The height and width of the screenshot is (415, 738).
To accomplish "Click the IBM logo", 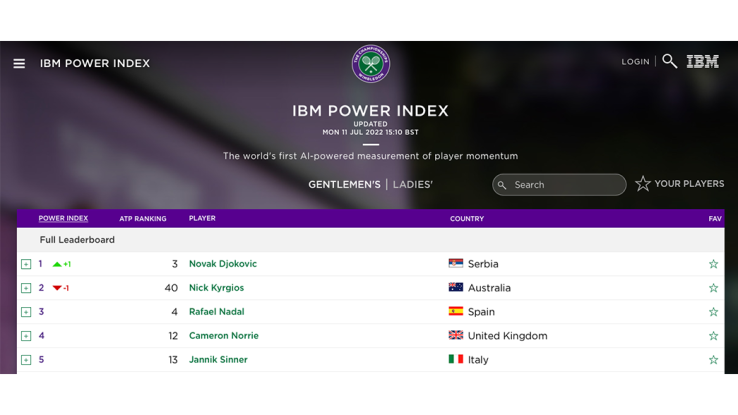I will [x=702, y=61].
